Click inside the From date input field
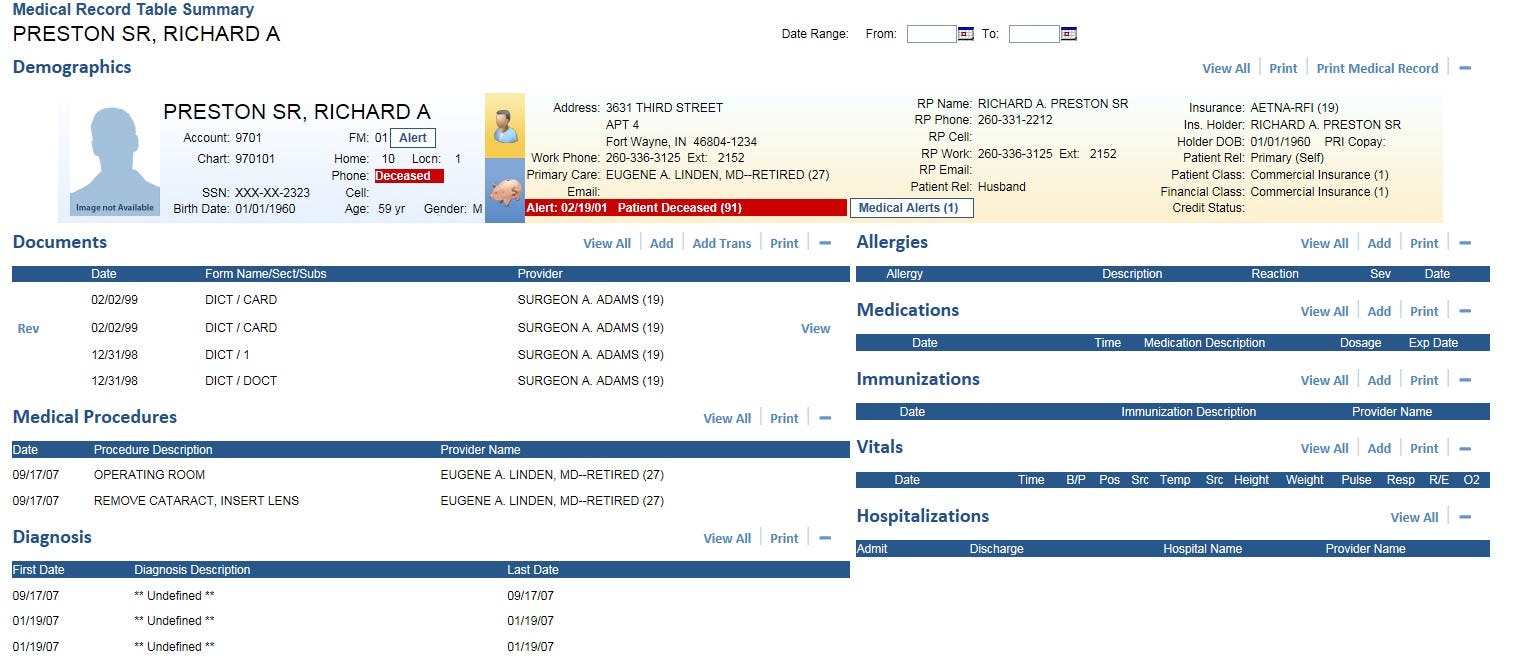This screenshot has width=1536, height=663. [930, 33]
